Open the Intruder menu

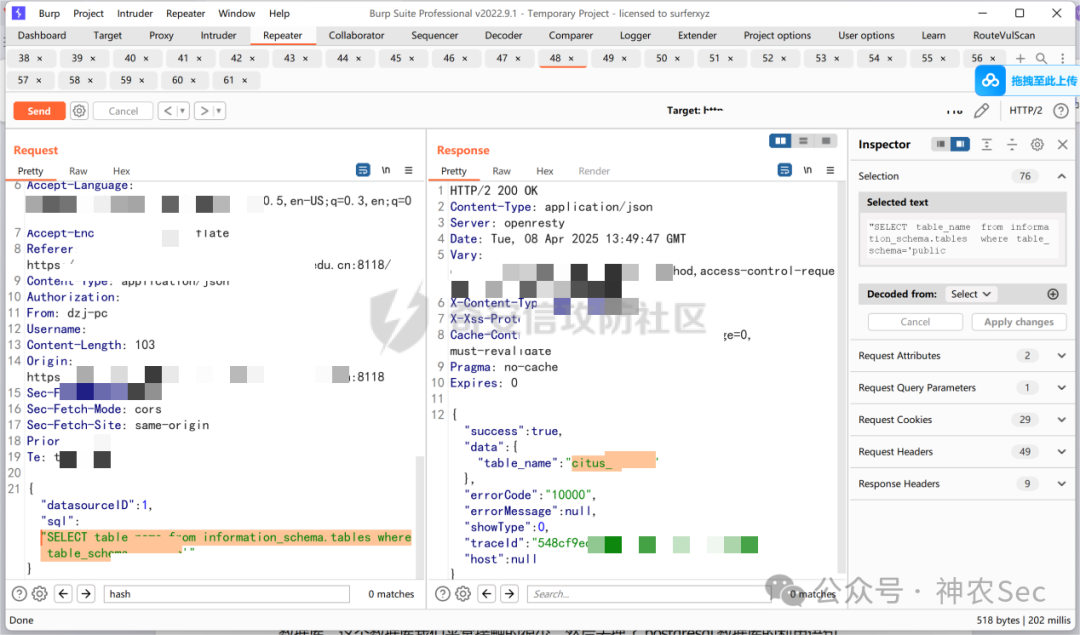tap(134, 13)
